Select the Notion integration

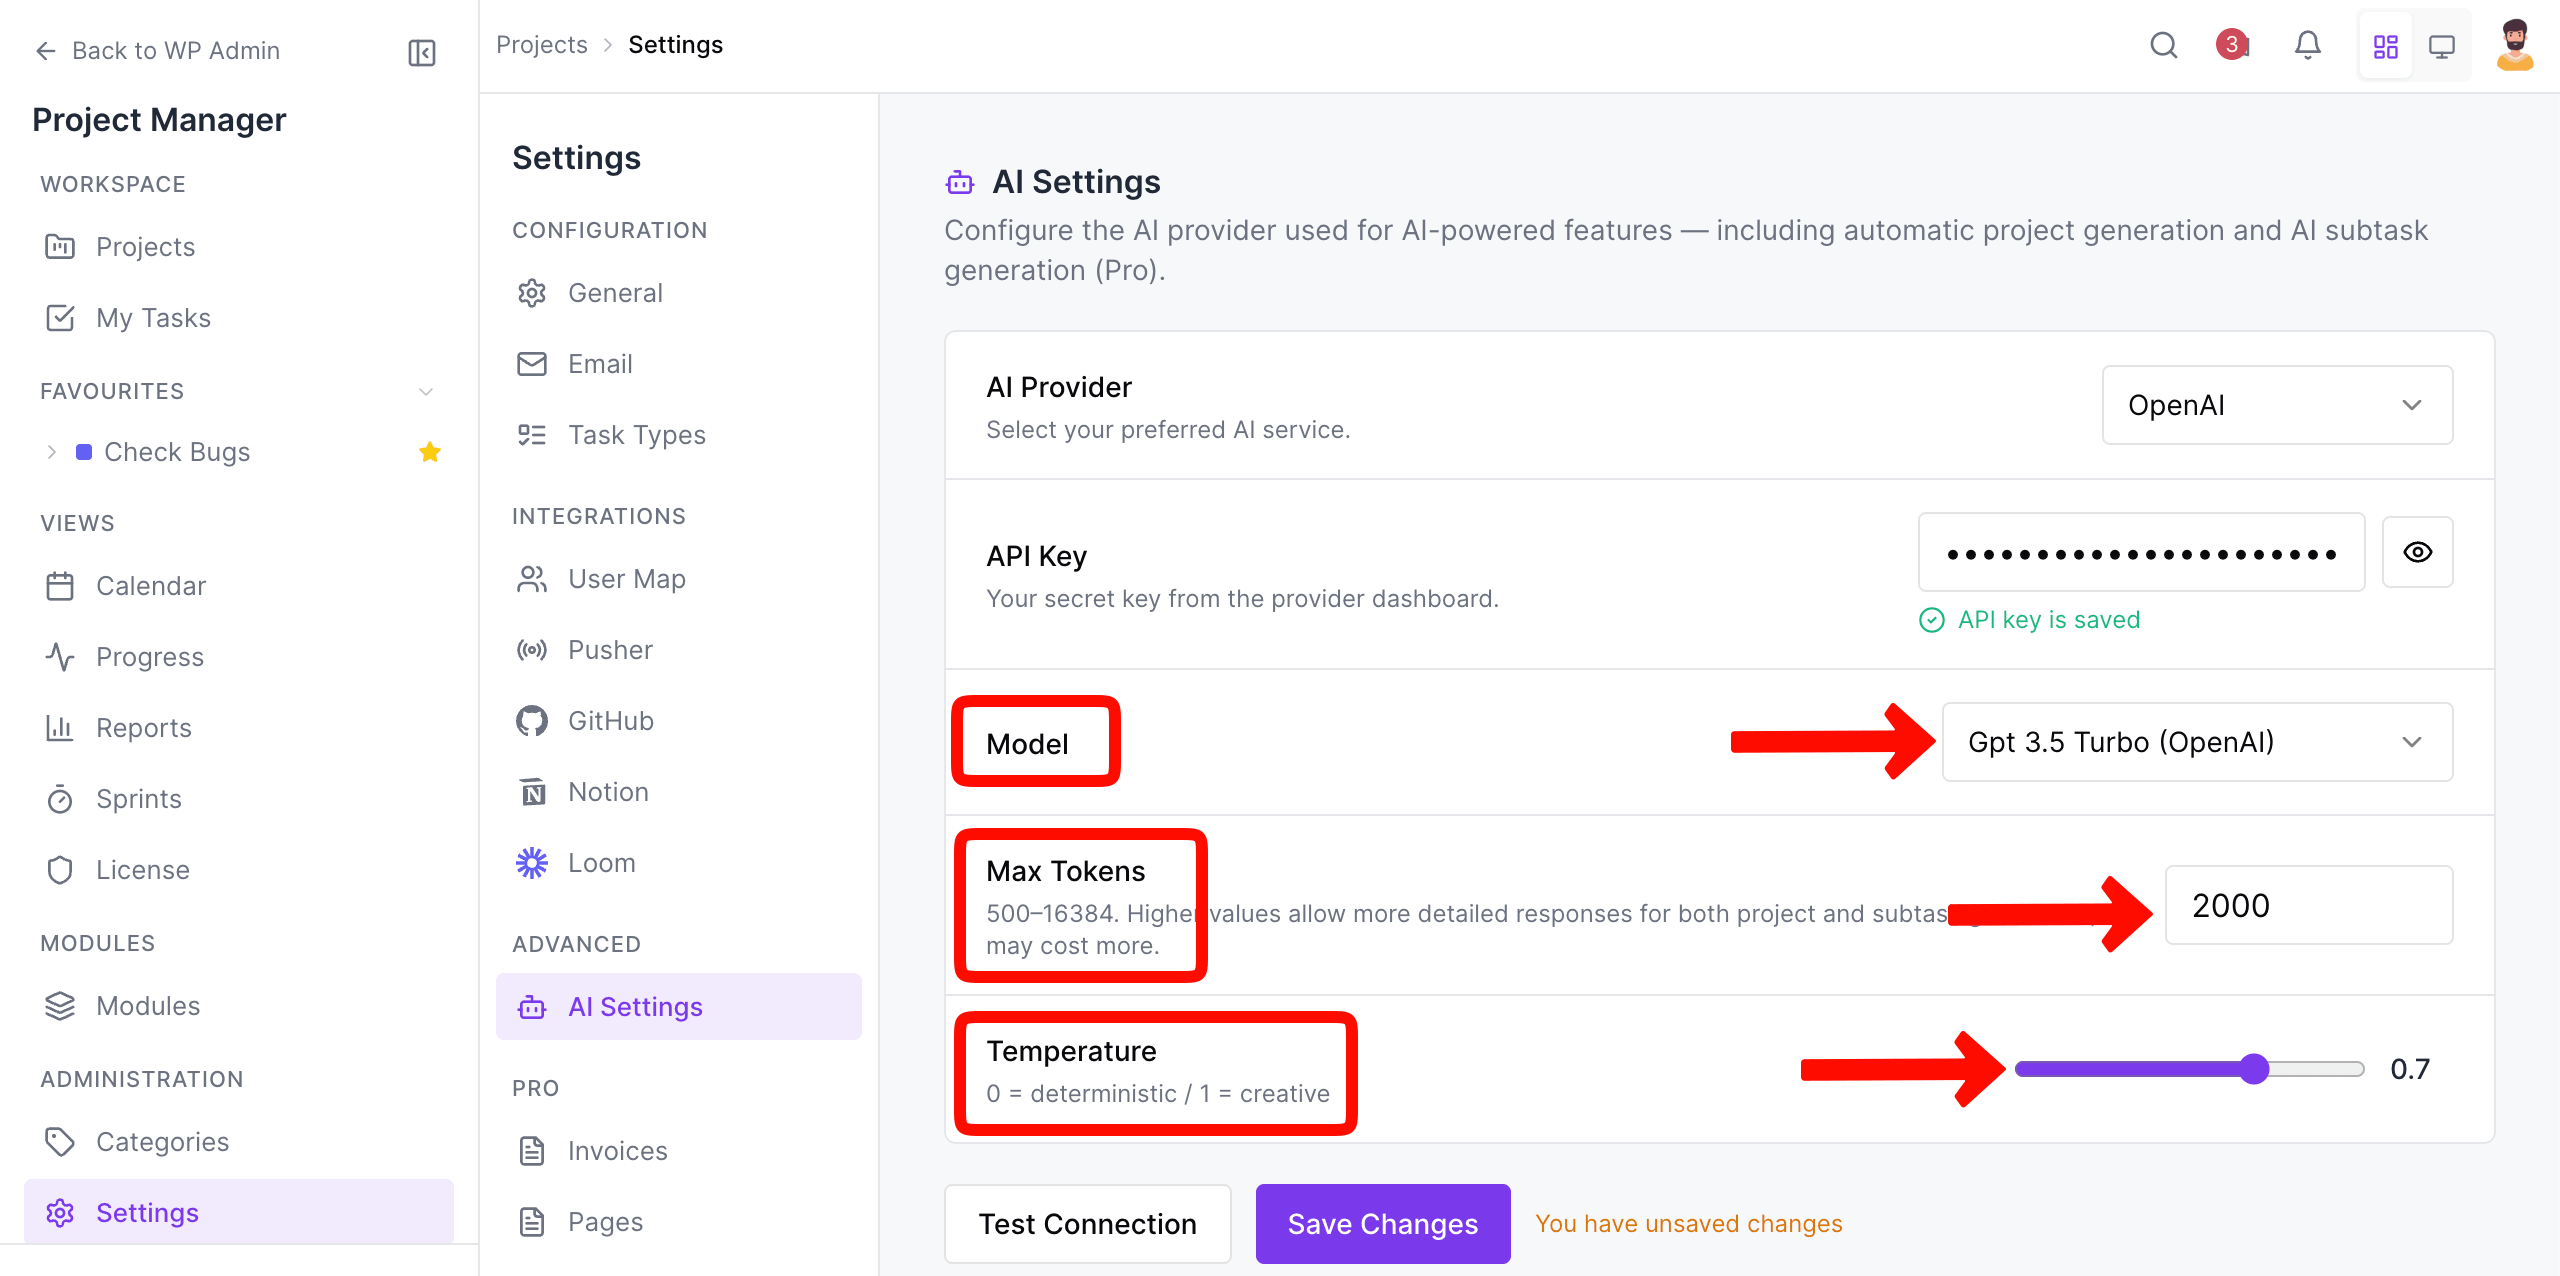pyautogui.click(x=607, y=791)
